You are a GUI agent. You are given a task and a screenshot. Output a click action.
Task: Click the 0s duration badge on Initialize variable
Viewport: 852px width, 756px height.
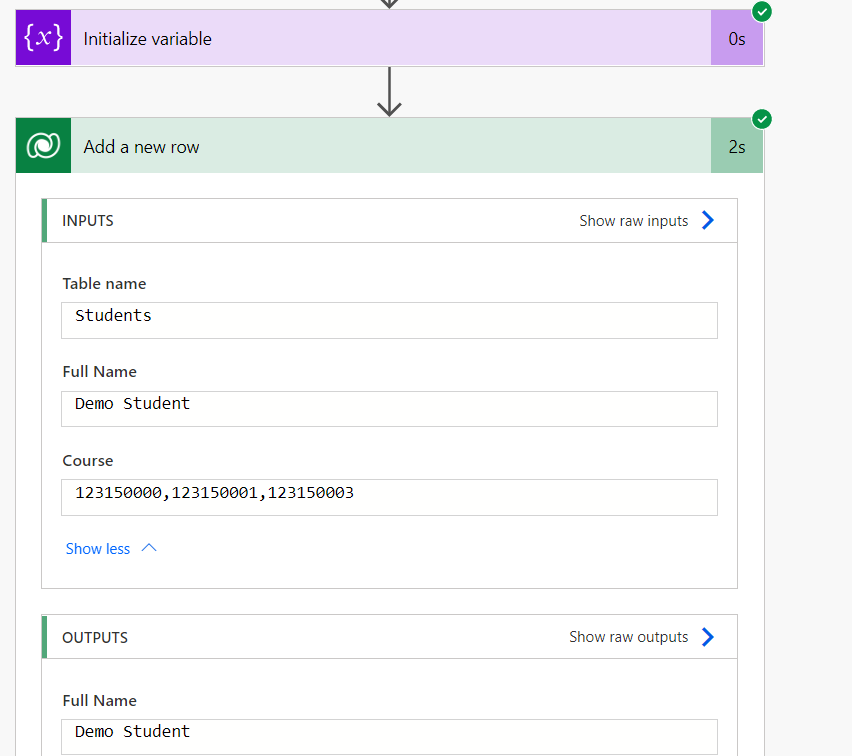click(x=736, y=38)
